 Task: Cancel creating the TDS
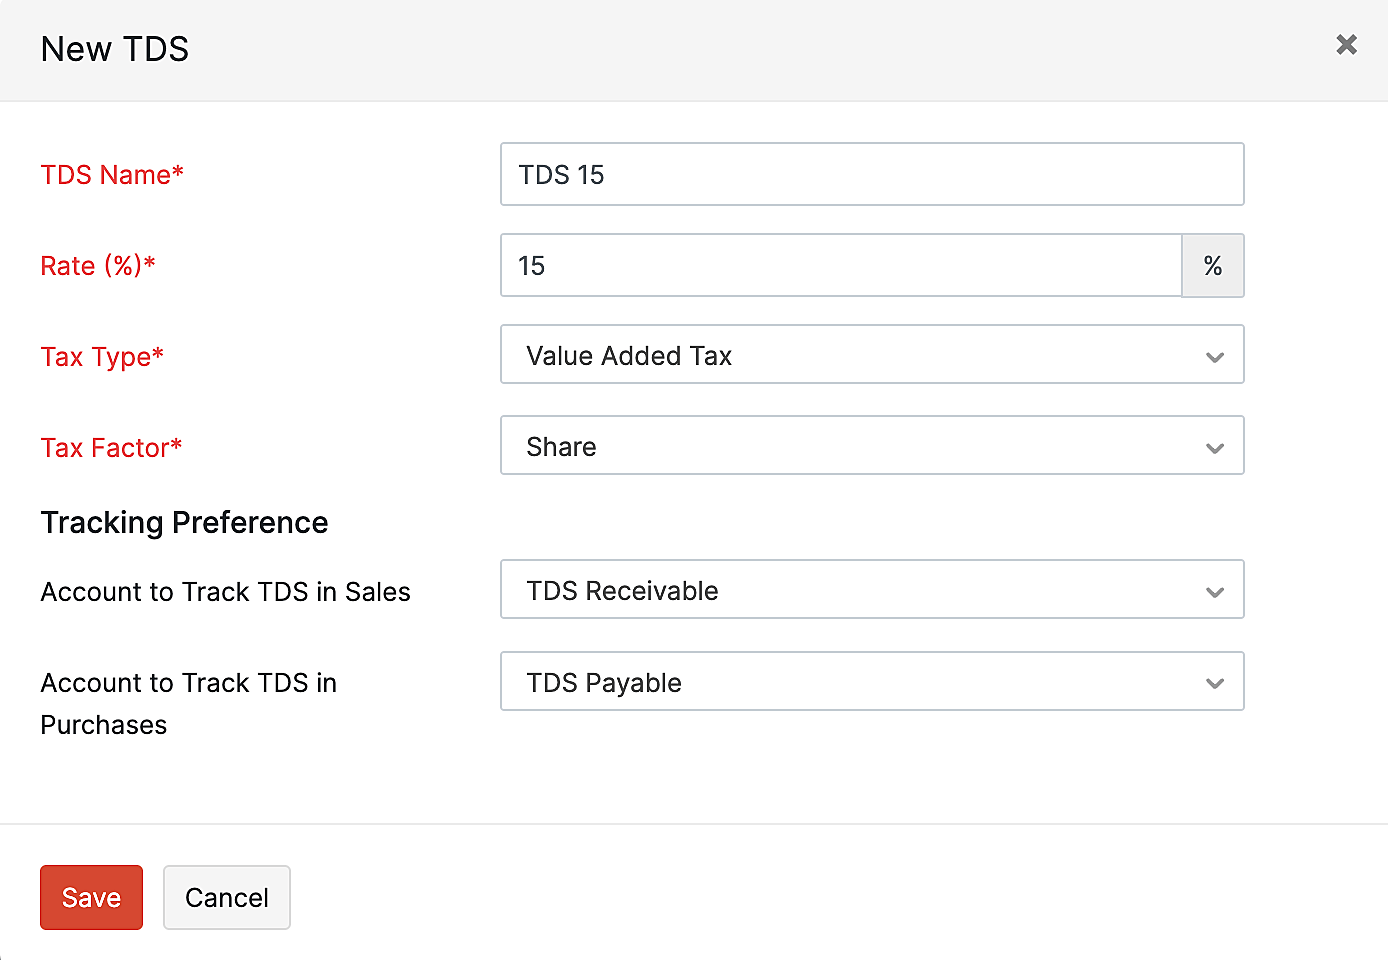[x=227, y=897]
